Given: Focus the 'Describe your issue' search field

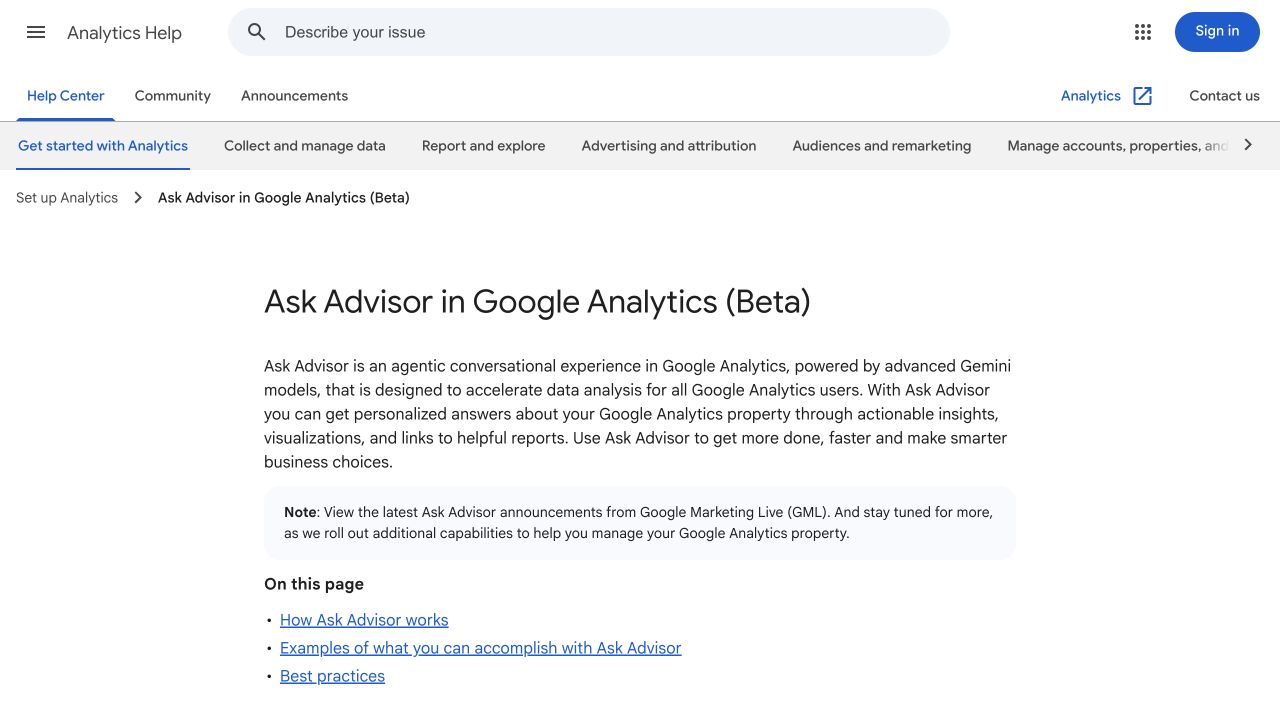Looking at the screenshot, I should tap(589, 32).
